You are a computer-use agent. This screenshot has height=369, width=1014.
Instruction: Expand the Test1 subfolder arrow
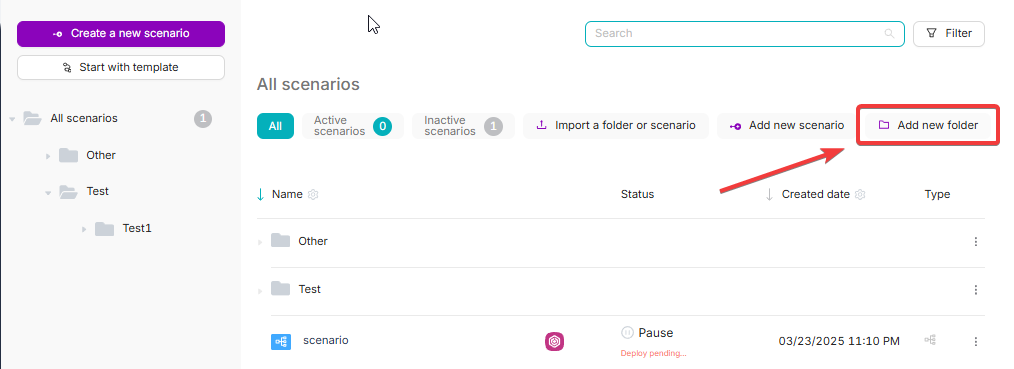pos(84,229)
